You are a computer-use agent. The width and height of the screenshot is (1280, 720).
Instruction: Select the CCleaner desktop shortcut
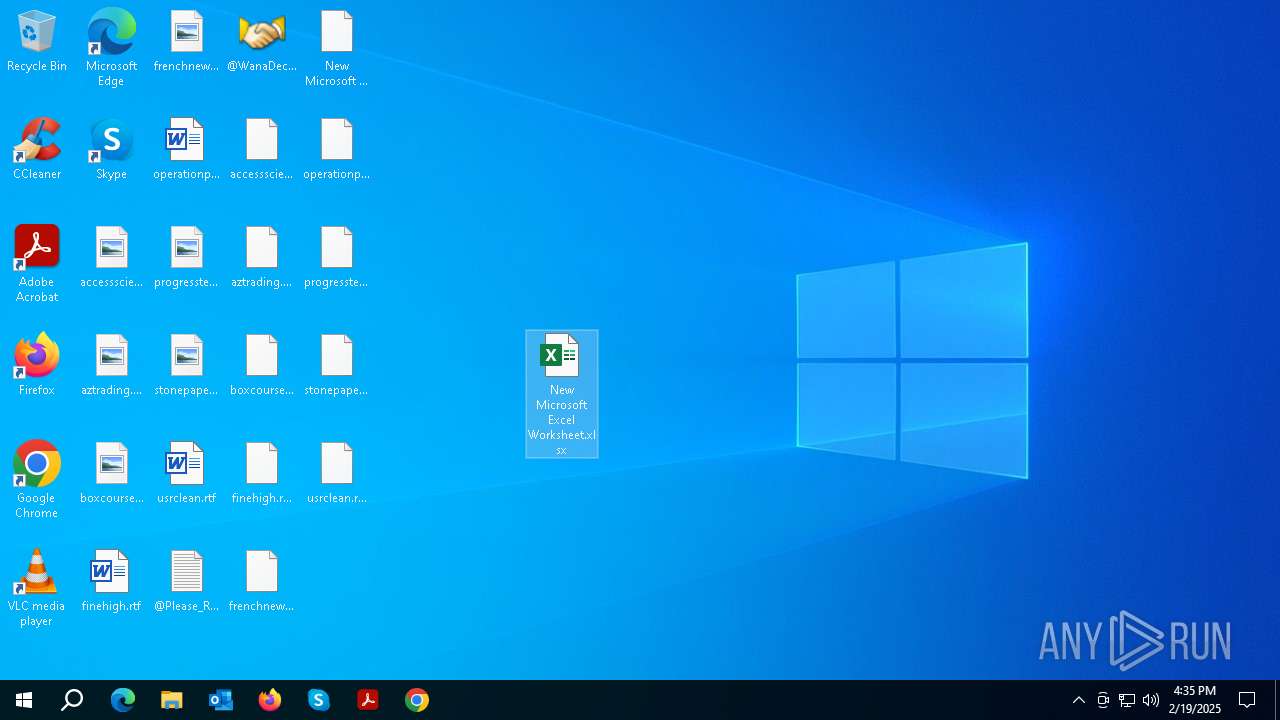pyautogui.click(x=37, y=150)
